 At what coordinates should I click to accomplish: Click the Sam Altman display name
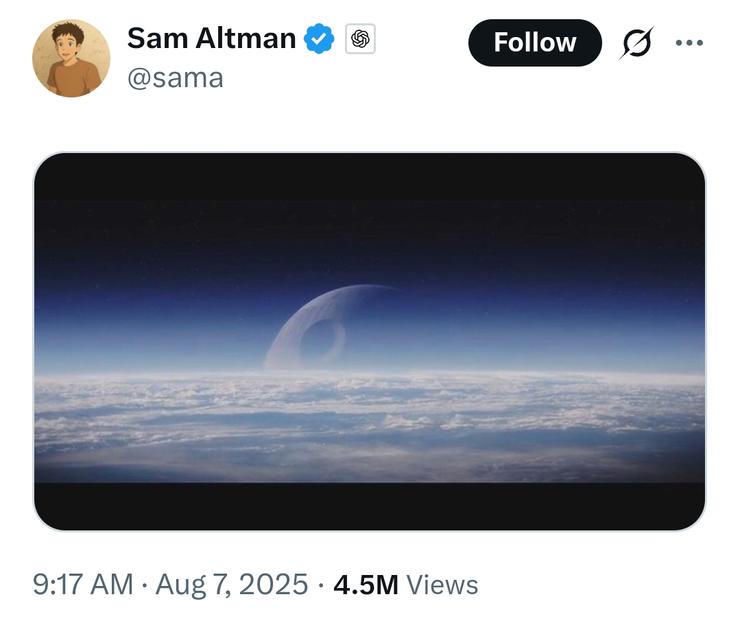point(211,40)
